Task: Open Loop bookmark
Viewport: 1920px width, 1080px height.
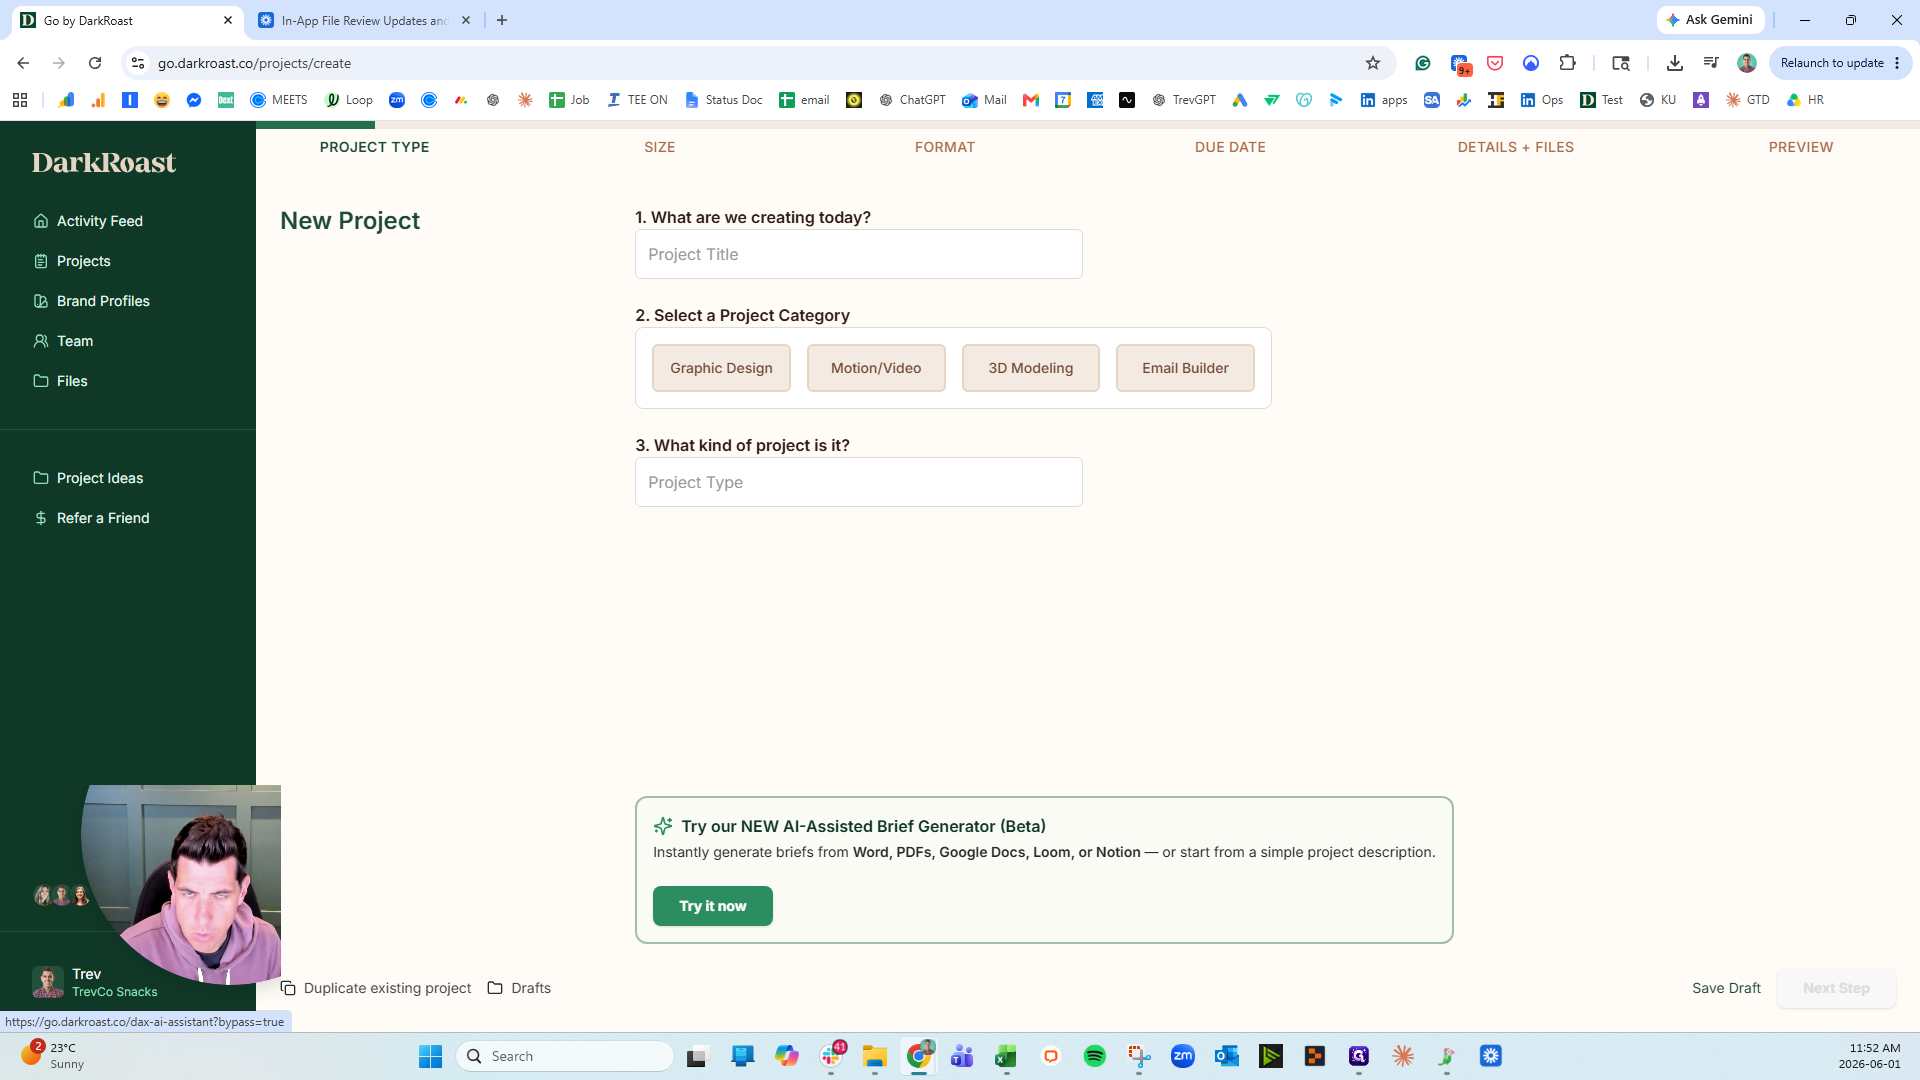Action: 349,100
